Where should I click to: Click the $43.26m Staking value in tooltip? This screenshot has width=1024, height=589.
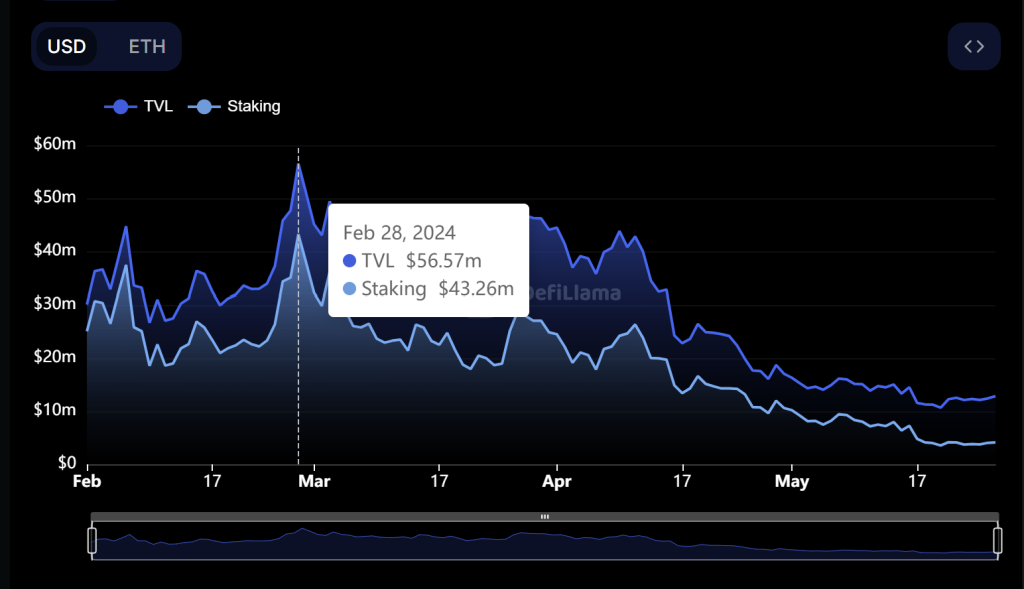pos(476,290)
